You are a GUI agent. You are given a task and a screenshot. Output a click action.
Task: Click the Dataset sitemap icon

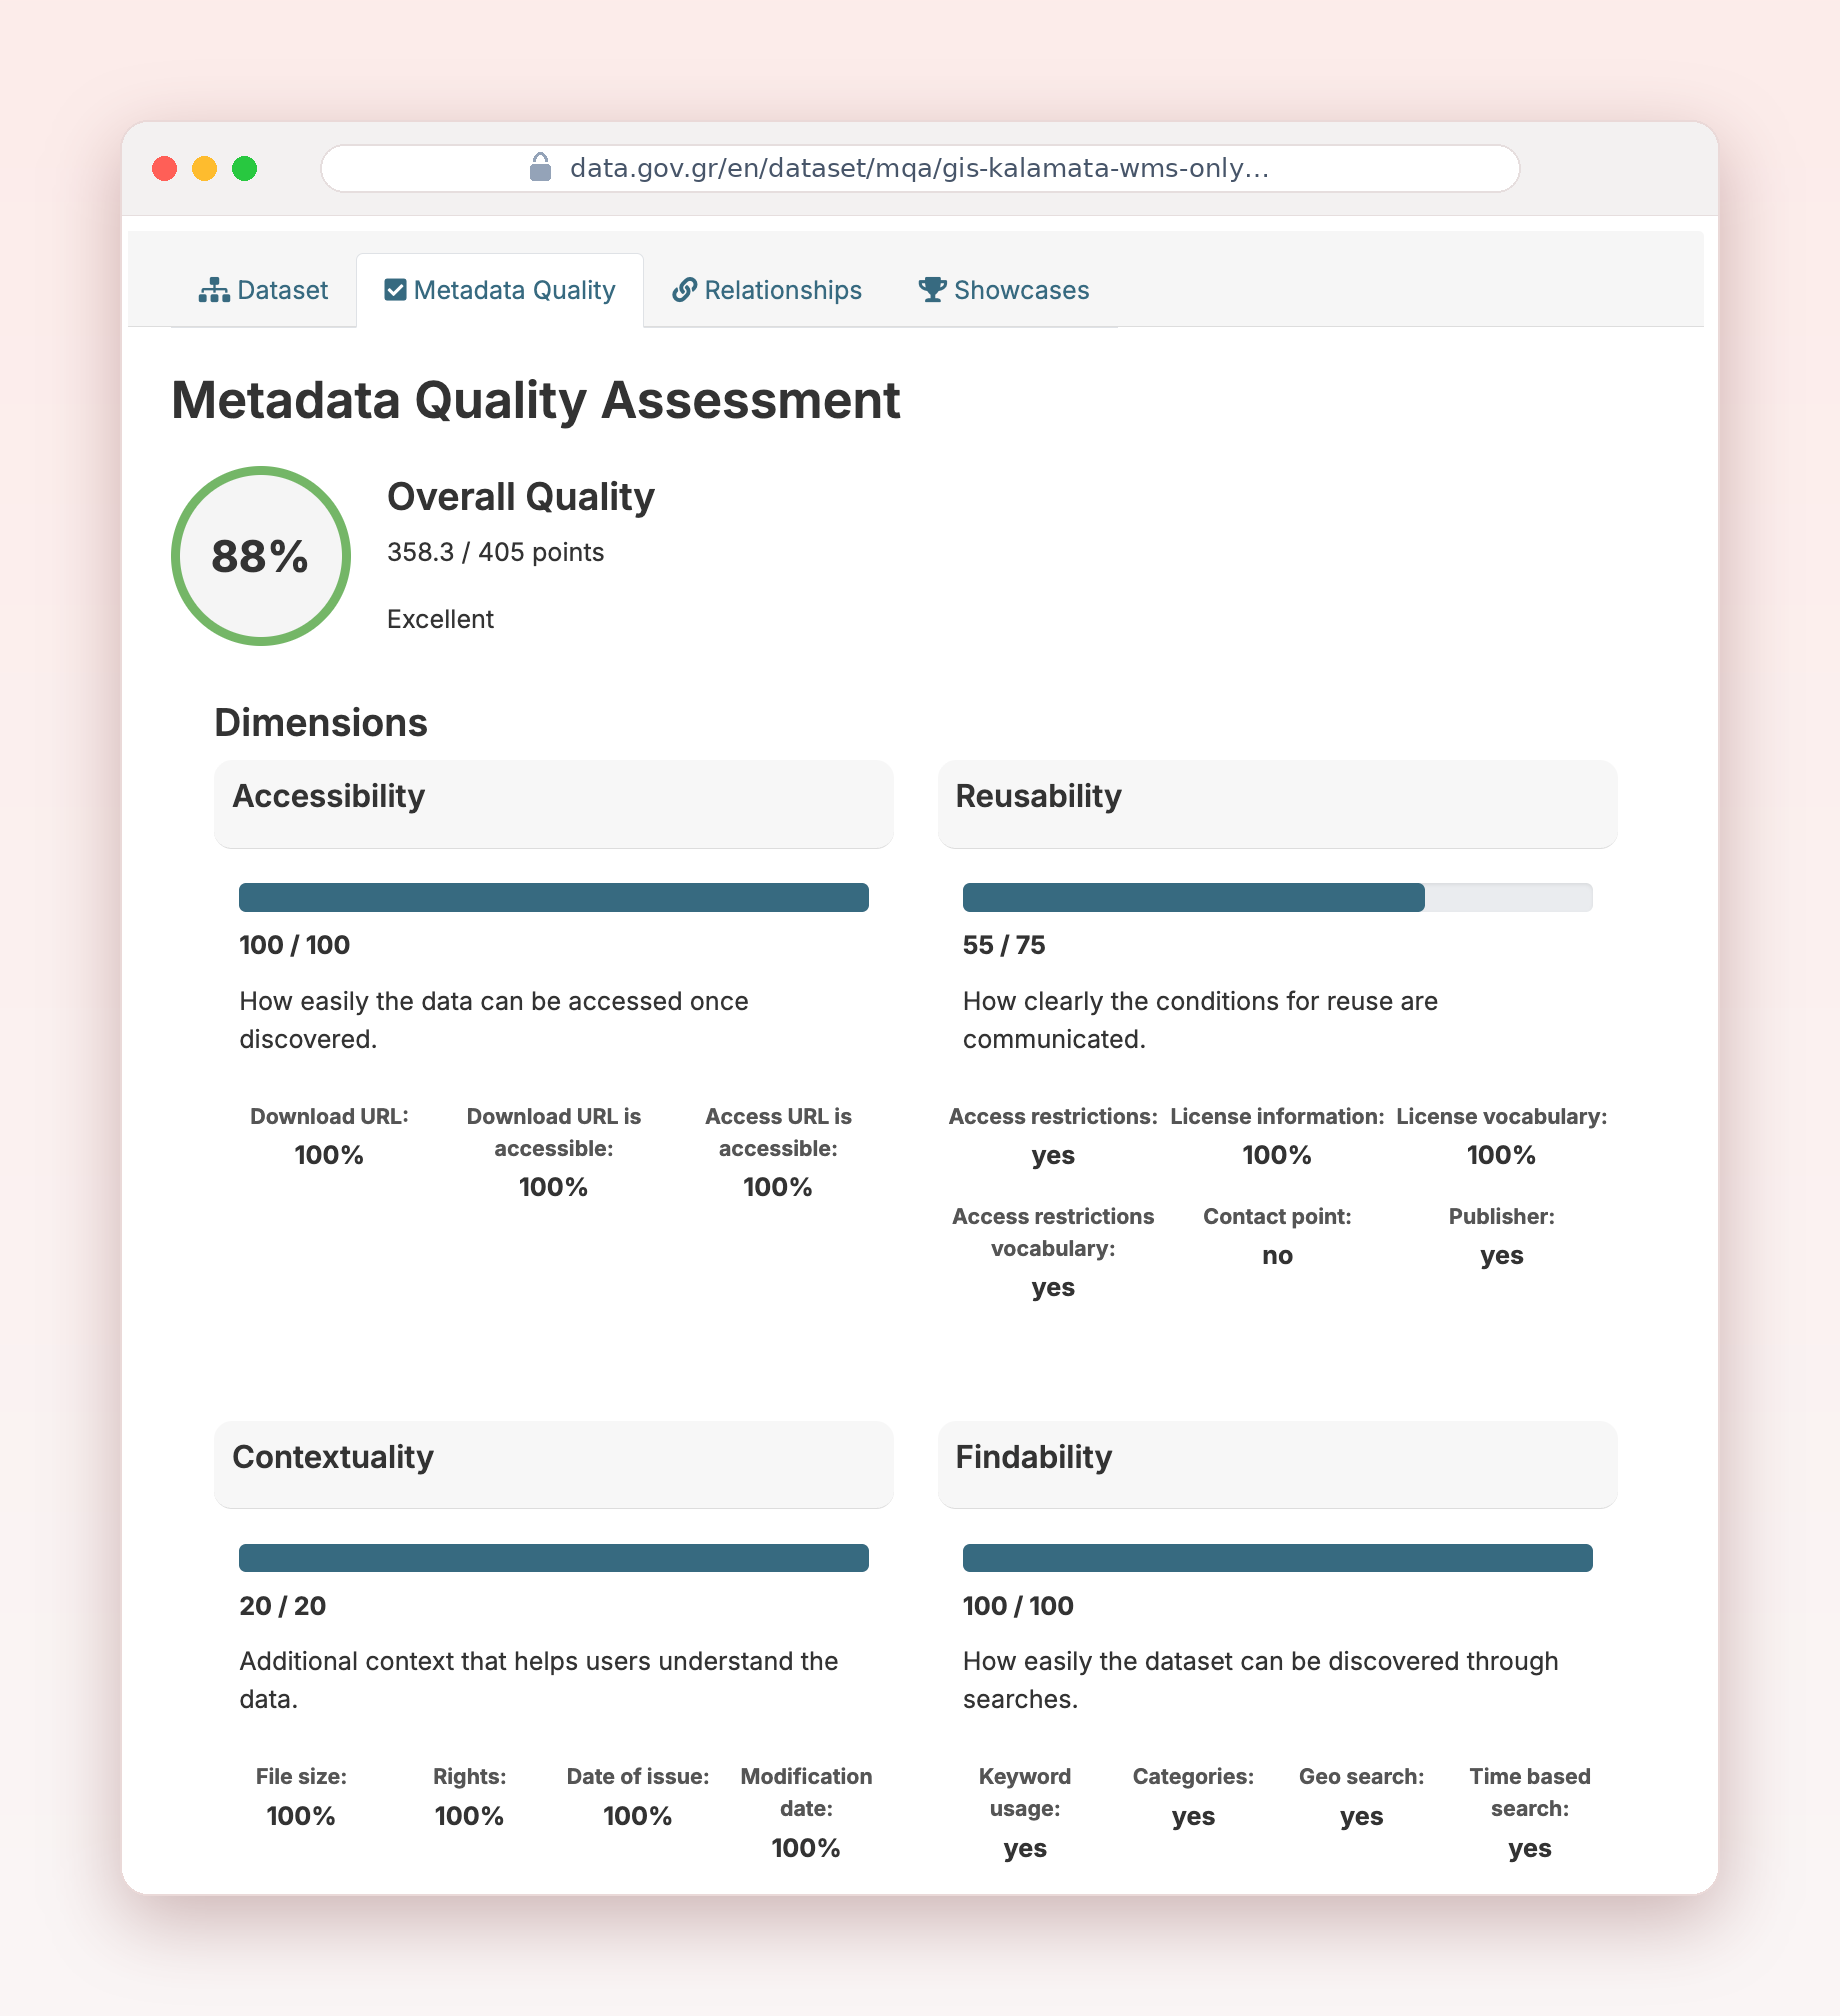tap(214, 290)
